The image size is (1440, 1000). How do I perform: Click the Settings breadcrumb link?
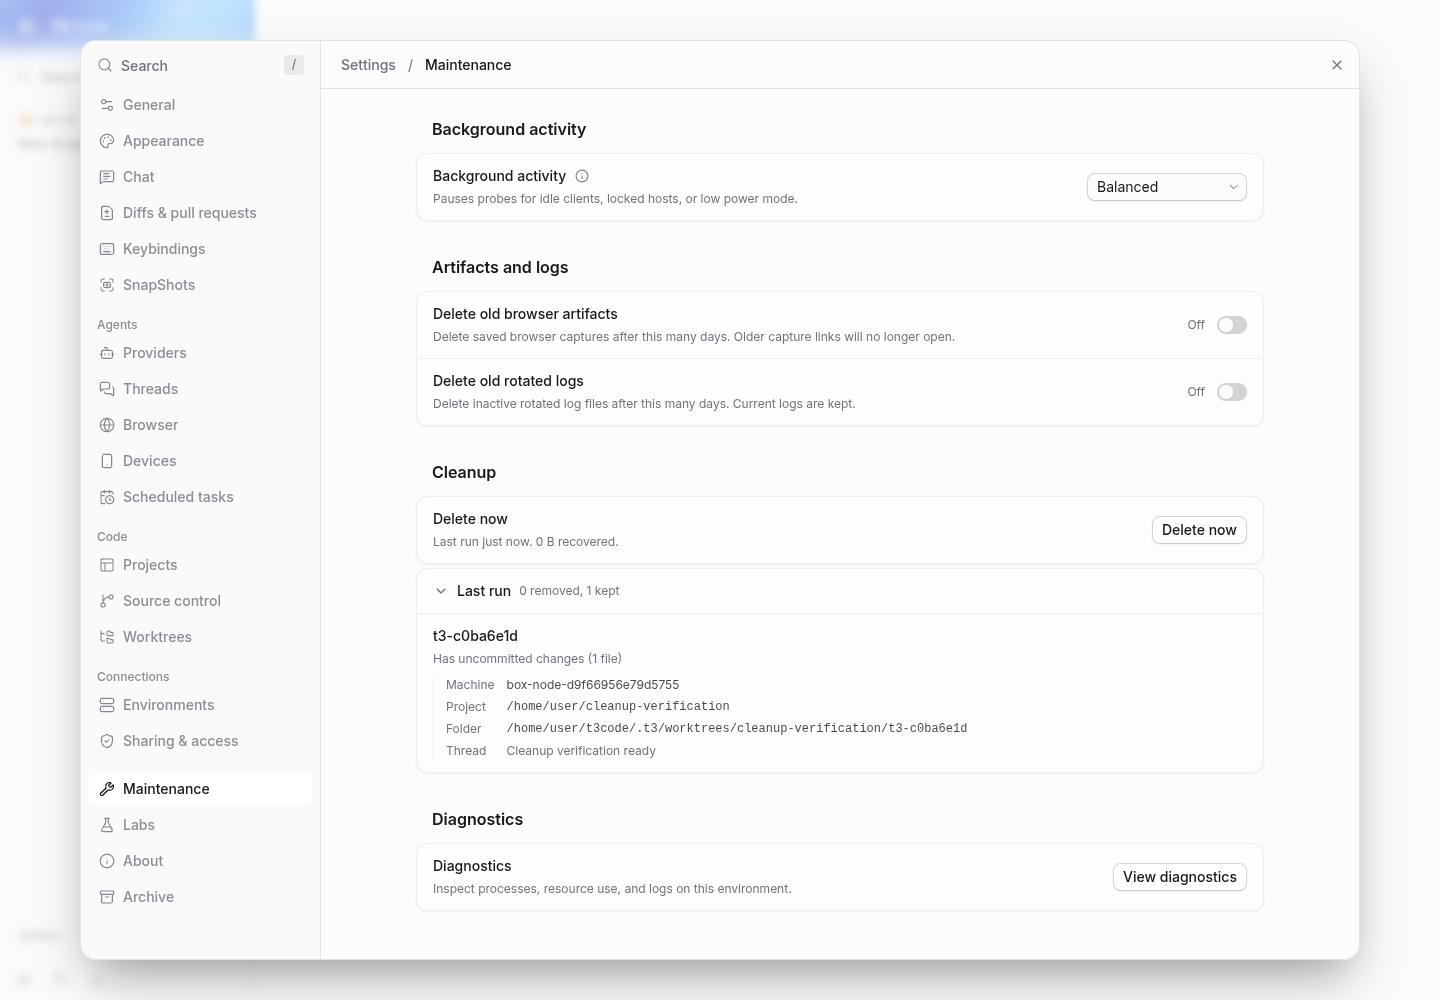pyautogui.click(x=368, y=65)
